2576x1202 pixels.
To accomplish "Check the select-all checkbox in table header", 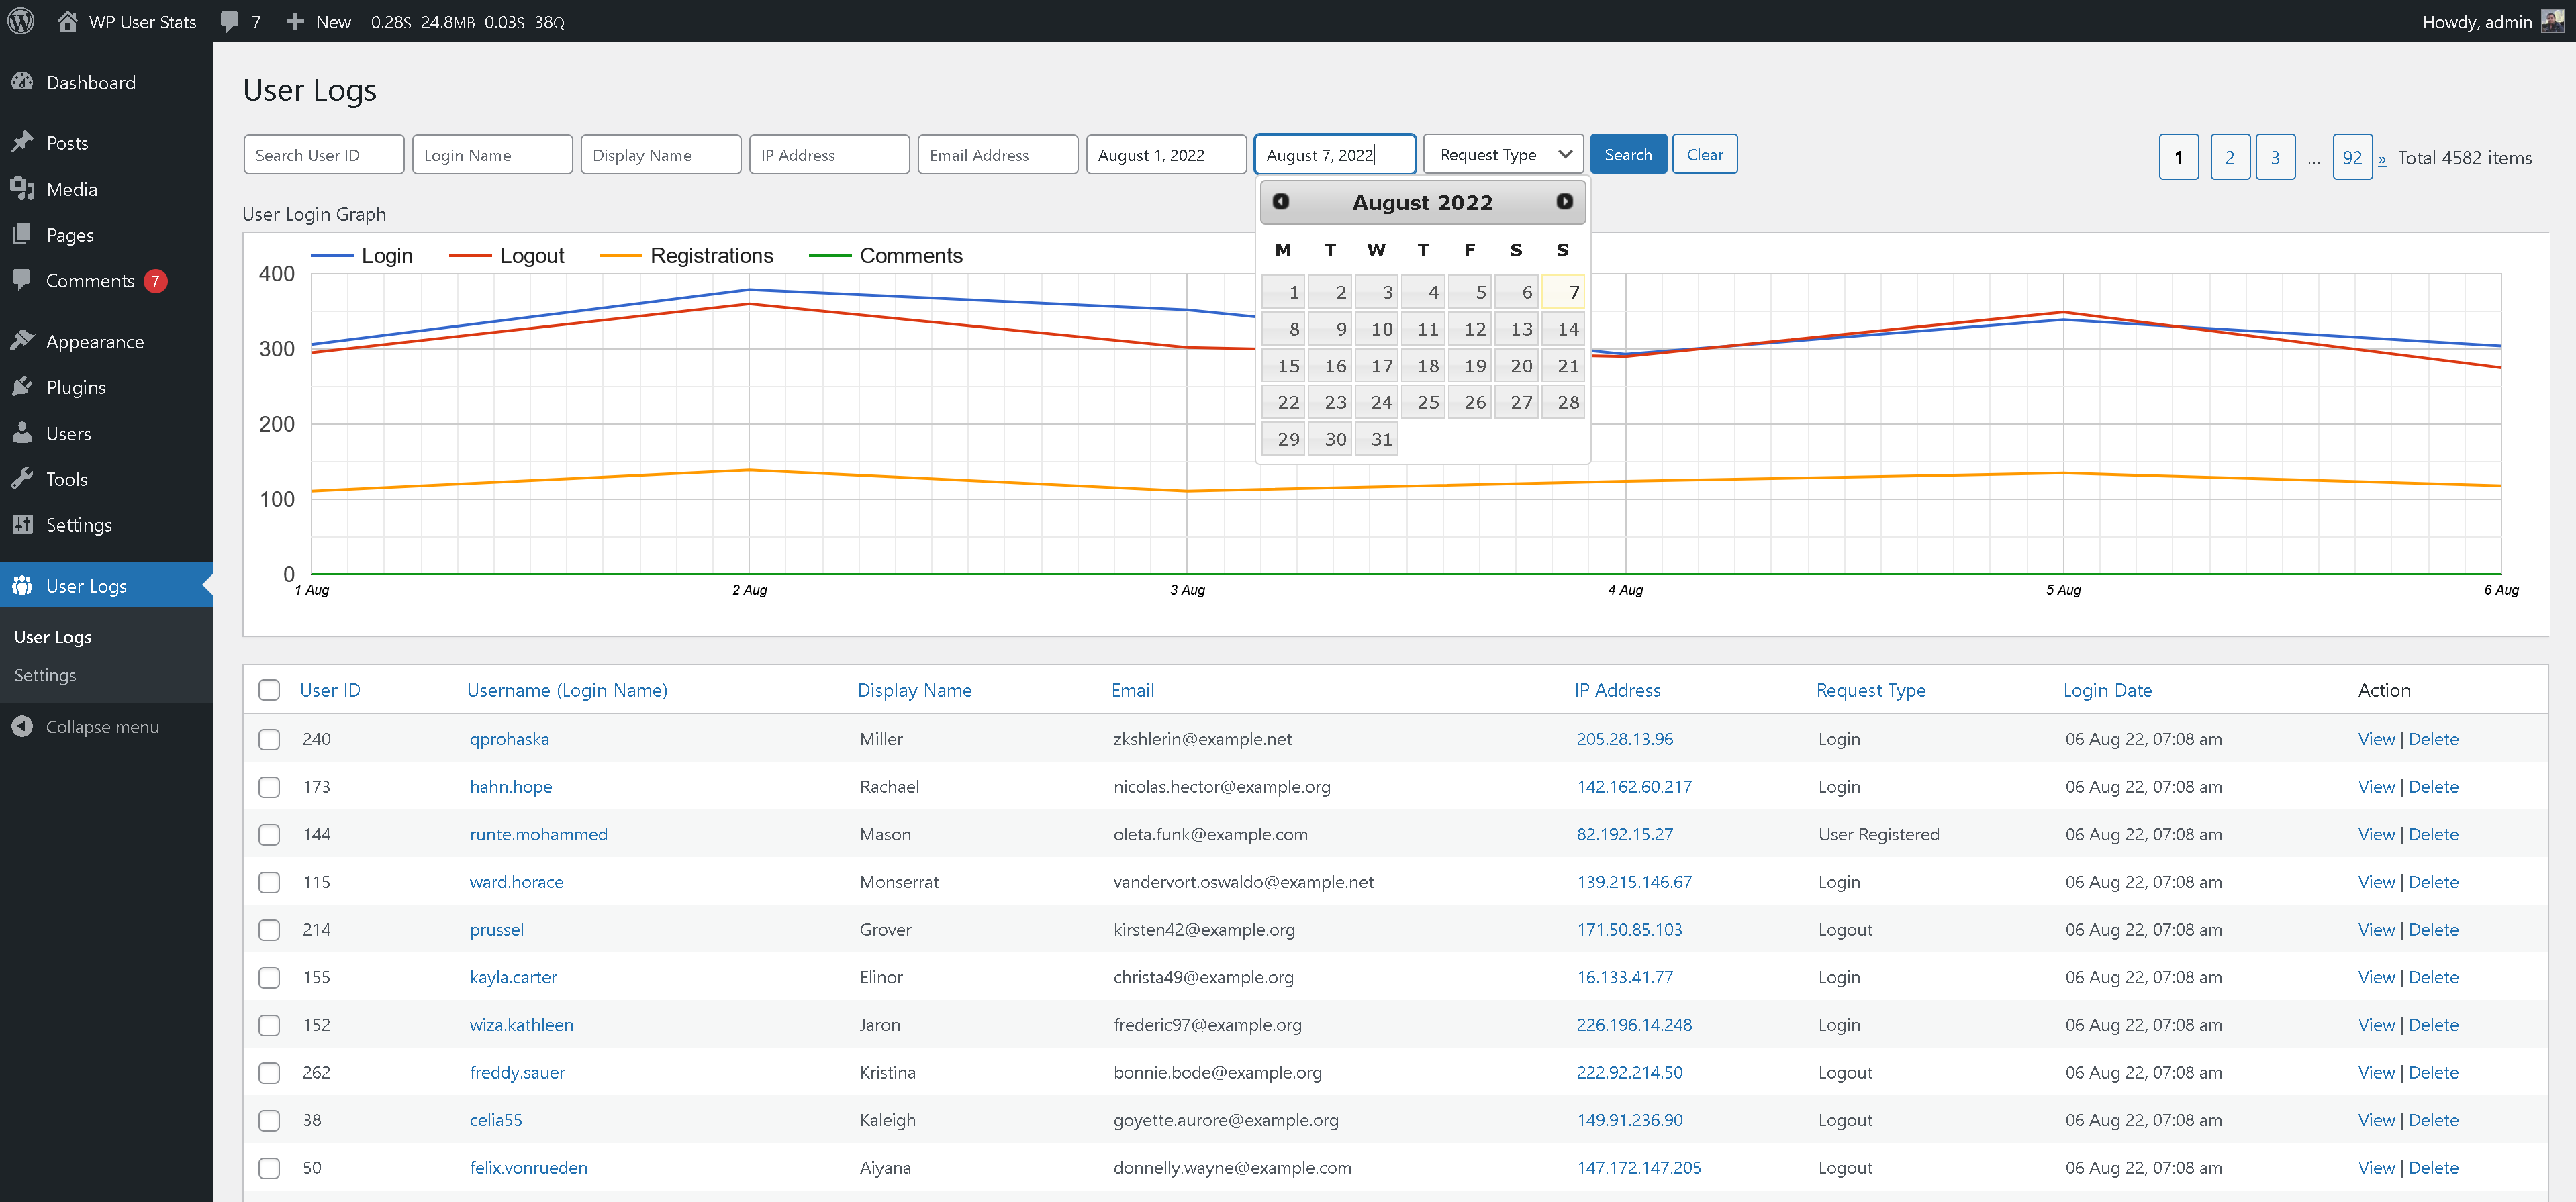I will tap(269, 690).
